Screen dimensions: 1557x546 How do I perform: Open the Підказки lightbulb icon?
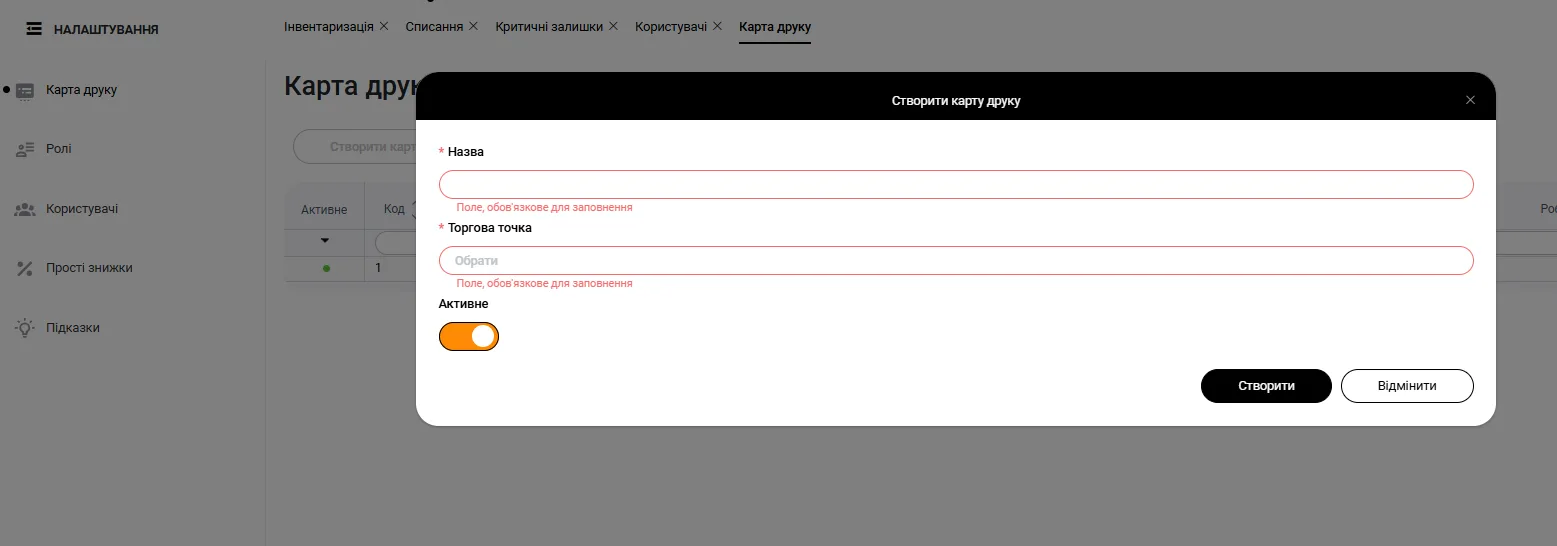coord(25,328)
